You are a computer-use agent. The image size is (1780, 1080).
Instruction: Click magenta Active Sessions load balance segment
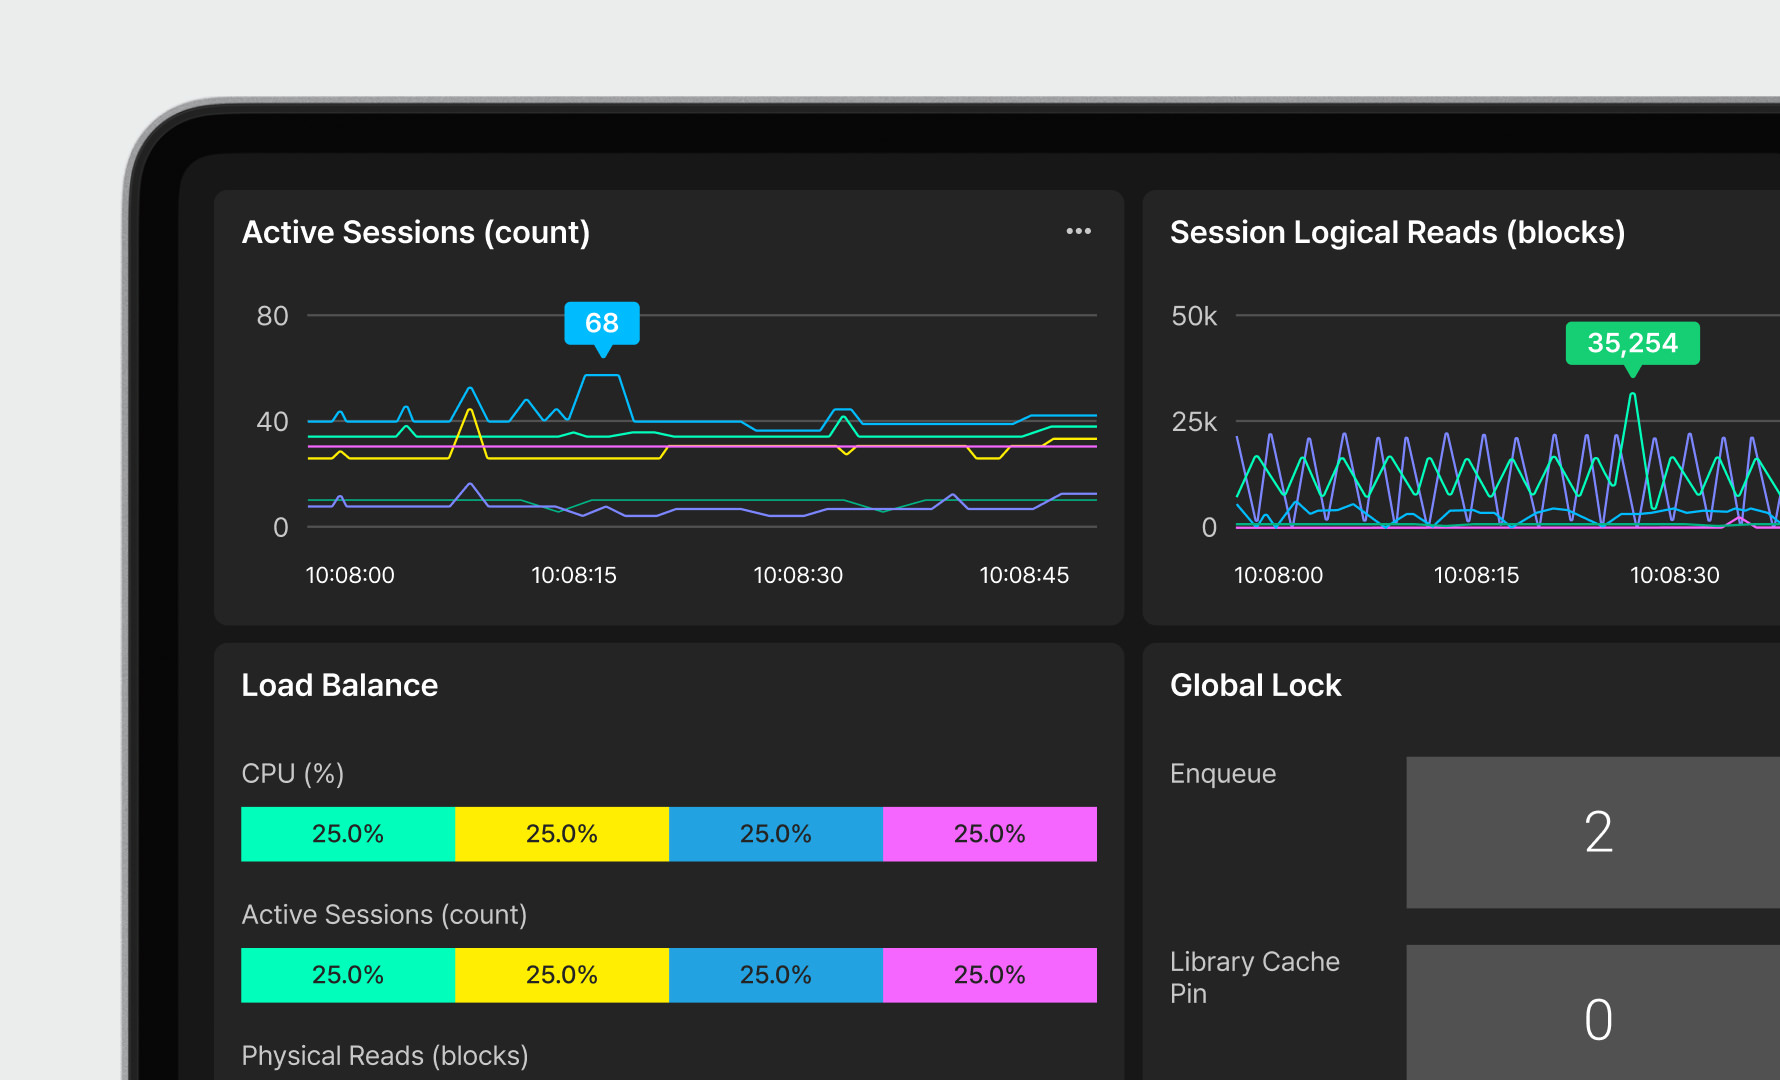point(990,975)
